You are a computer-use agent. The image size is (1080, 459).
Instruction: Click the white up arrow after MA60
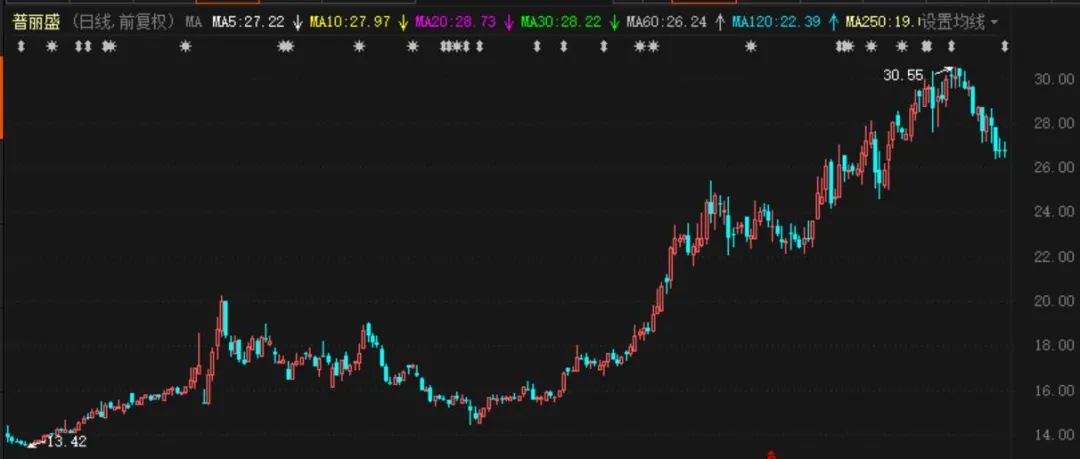tap(720, 23)
